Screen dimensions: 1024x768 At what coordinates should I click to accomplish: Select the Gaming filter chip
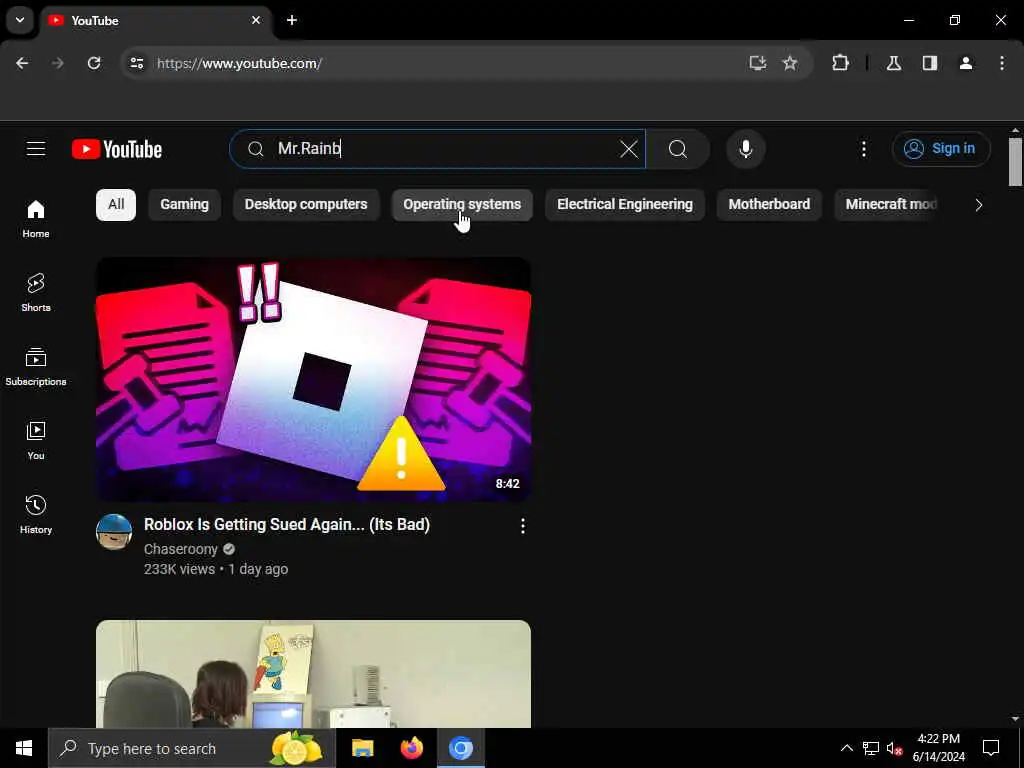(x=184, y=204)
